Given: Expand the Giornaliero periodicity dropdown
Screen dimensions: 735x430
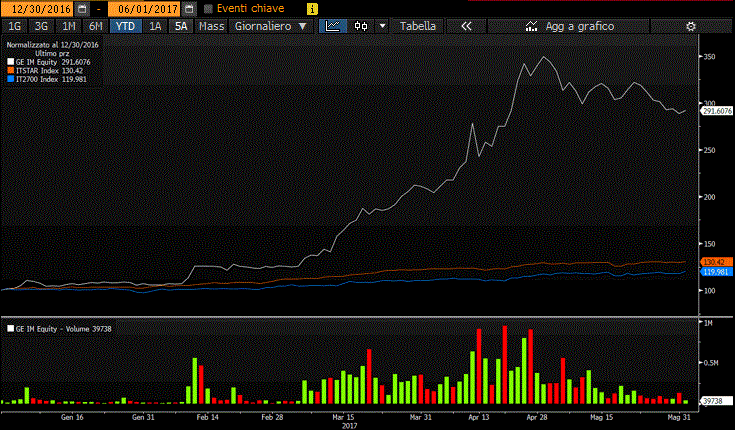Looking at the screenshot, I should click(271, 26).
